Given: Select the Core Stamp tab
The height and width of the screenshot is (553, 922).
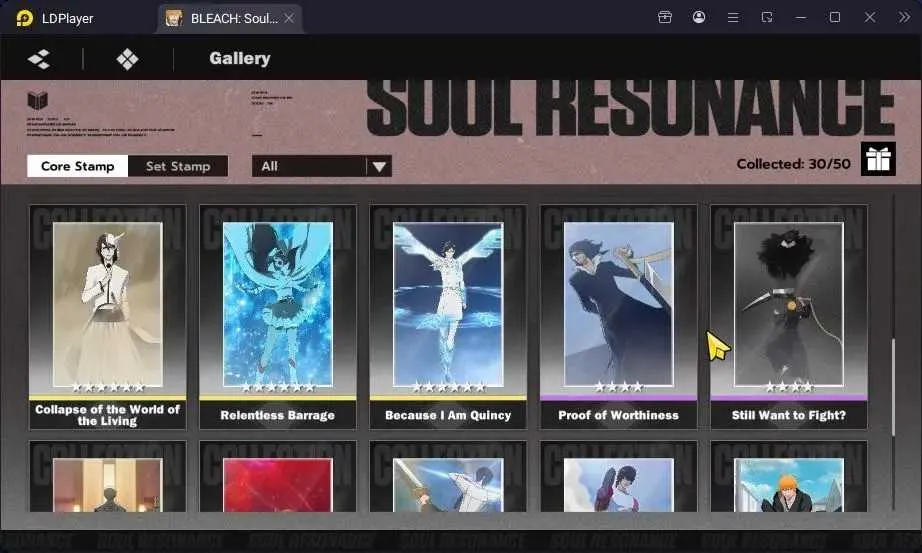Looking at the screenshot, I should point(78,166).
